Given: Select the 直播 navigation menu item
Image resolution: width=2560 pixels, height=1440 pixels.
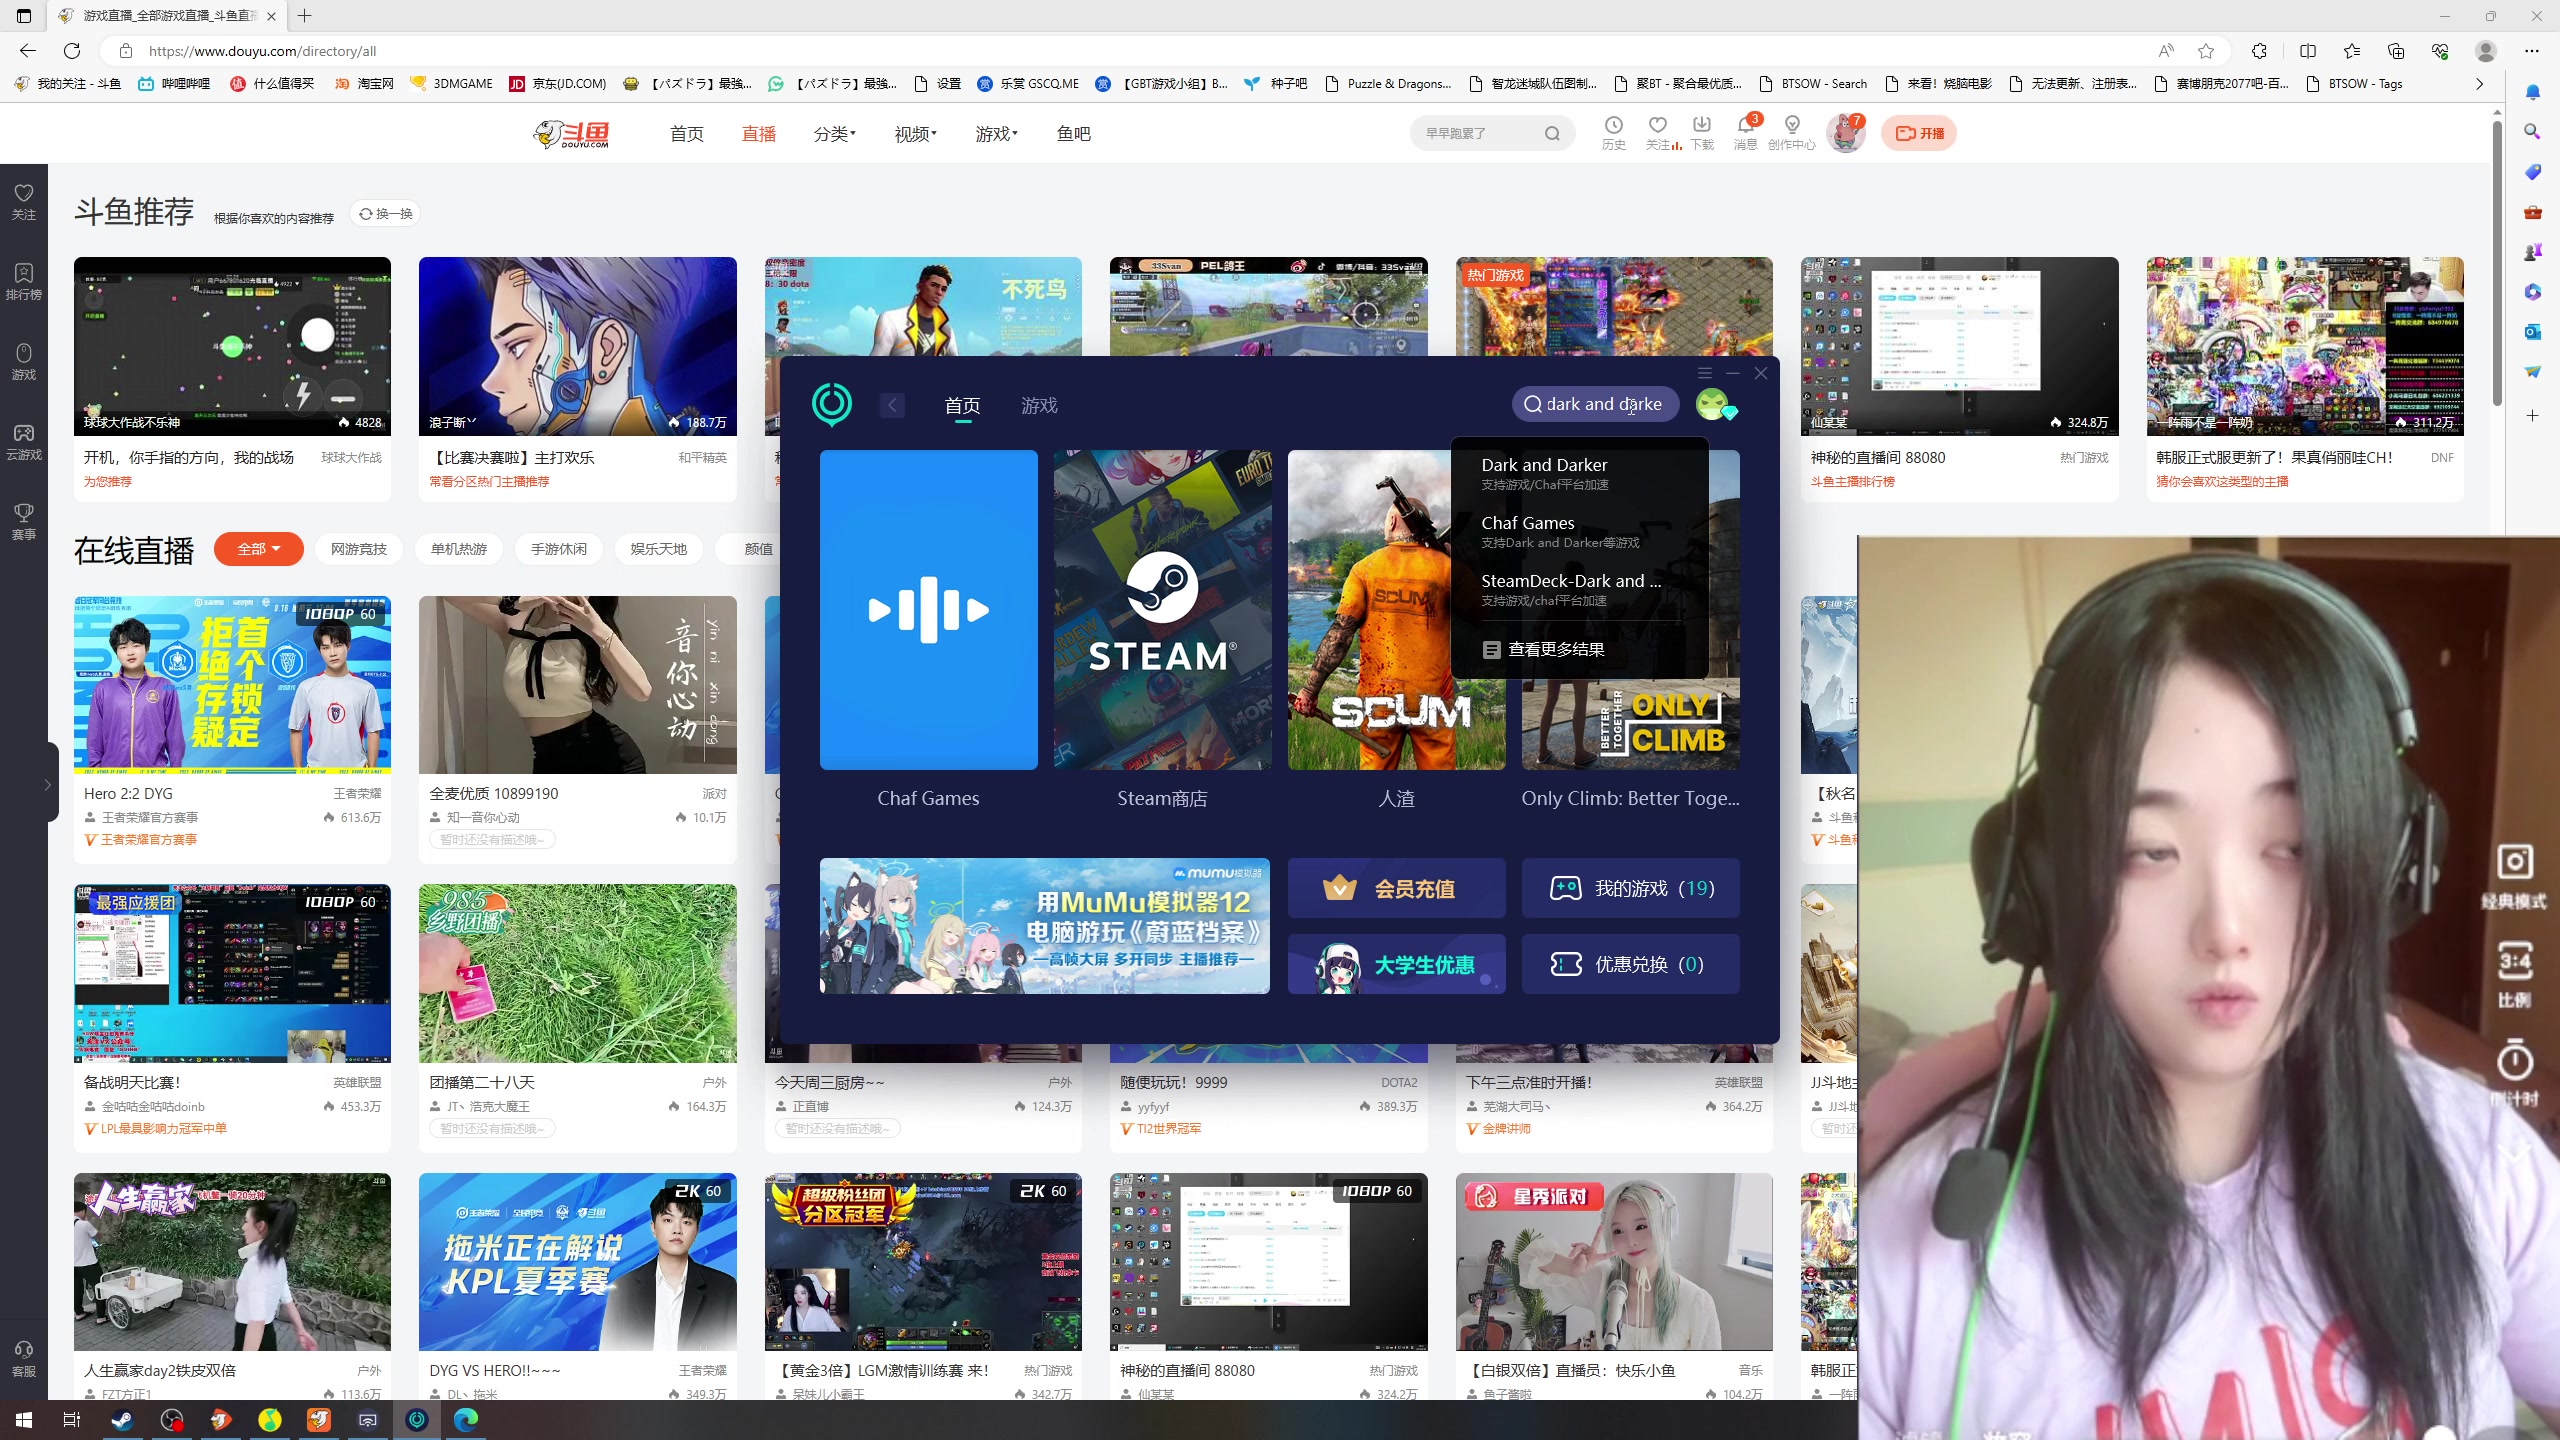Looking at the screenshot, I should (759, 134).
